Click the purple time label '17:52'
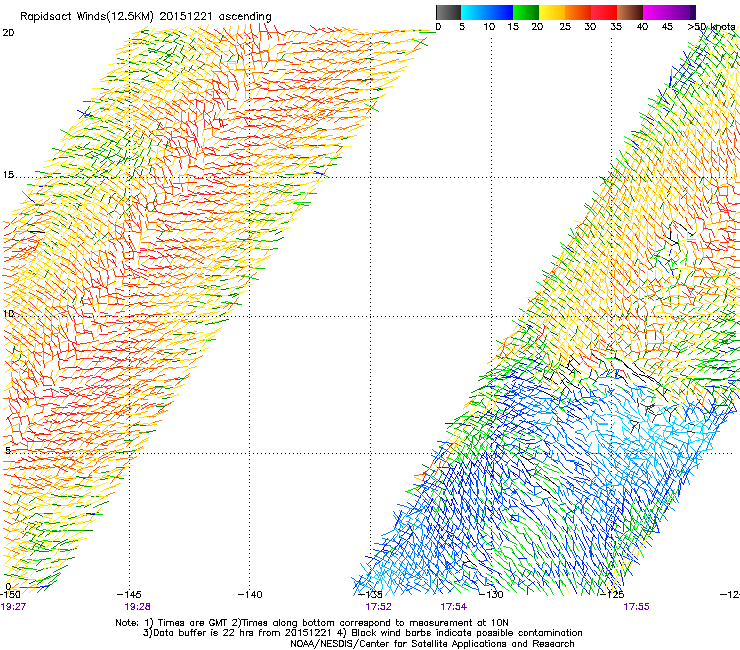Screen dimensions: 740x650 point(378,607)
